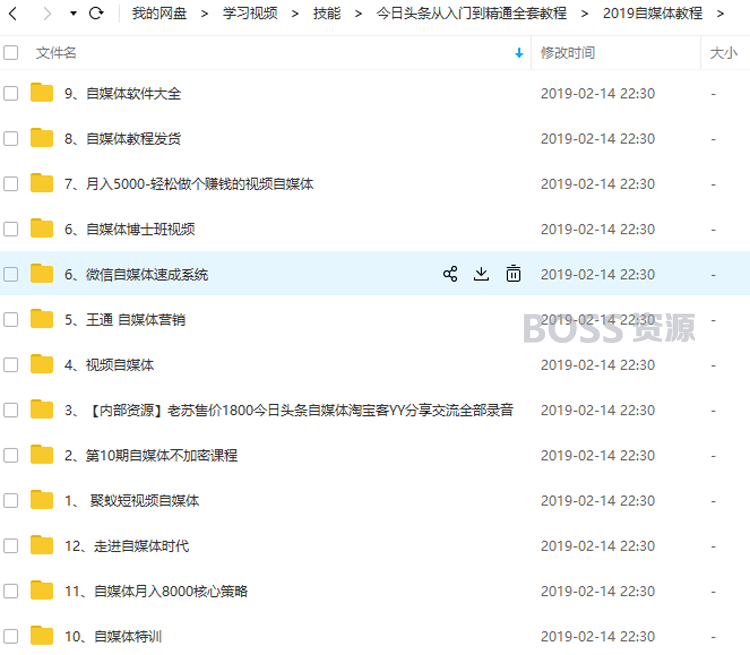
Task: Click folder icon of 2、第10期自媒体不加密课程
Action: coord(42,455)
